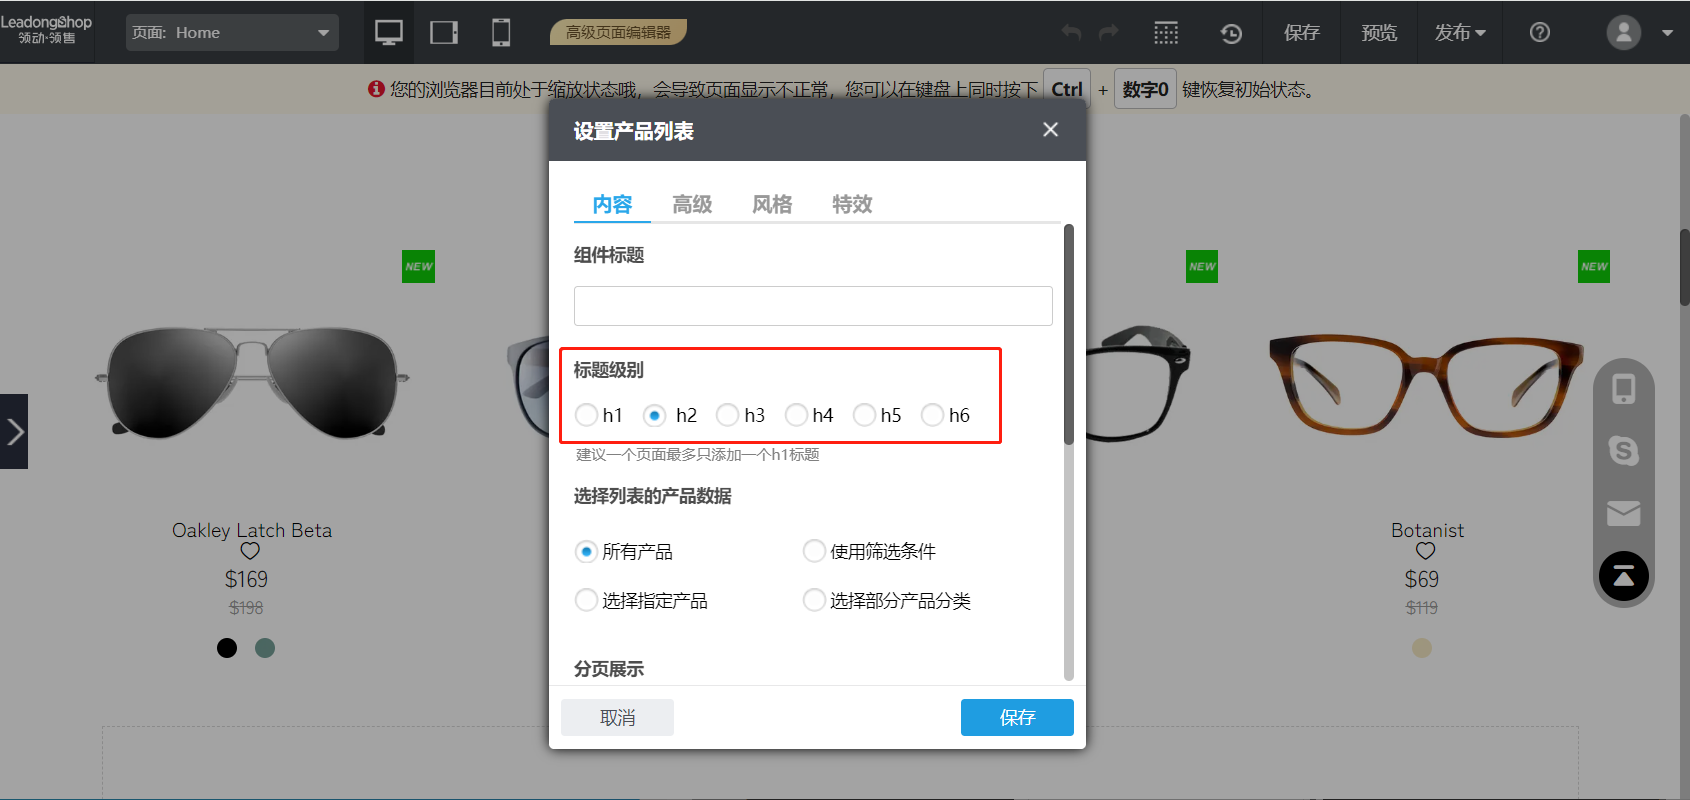Viewport: 1690px width, 800px height.
Task: Switch to tablet preview mode icon
Action: (x=444, y=33)
